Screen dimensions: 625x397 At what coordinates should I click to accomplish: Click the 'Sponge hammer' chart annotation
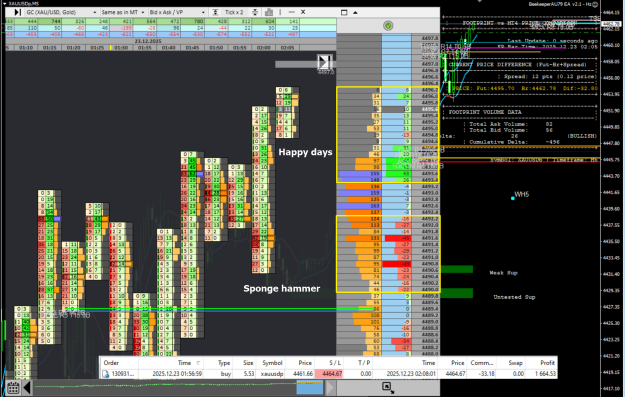pos(282,288)
